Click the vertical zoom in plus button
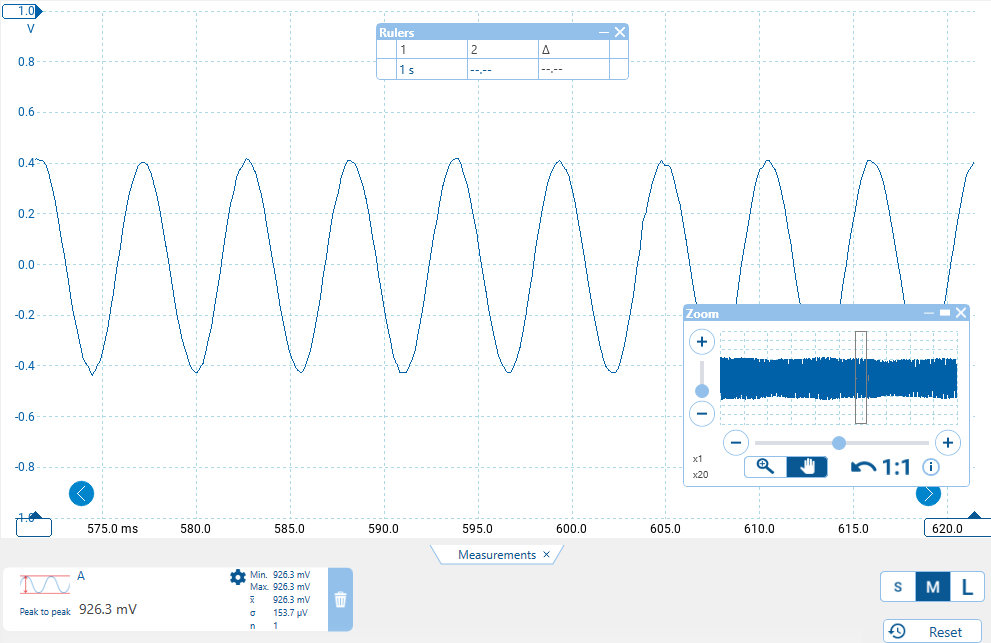 [702, 343]
